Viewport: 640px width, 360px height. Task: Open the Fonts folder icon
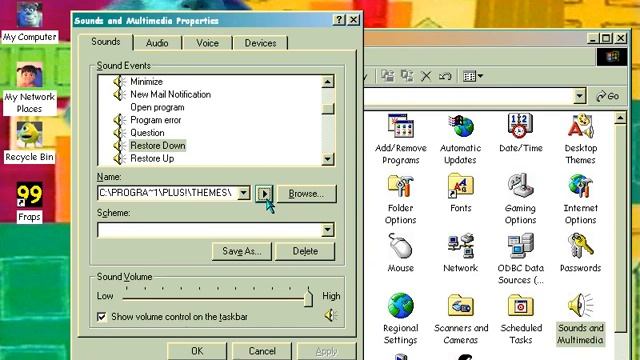point(460,186)
